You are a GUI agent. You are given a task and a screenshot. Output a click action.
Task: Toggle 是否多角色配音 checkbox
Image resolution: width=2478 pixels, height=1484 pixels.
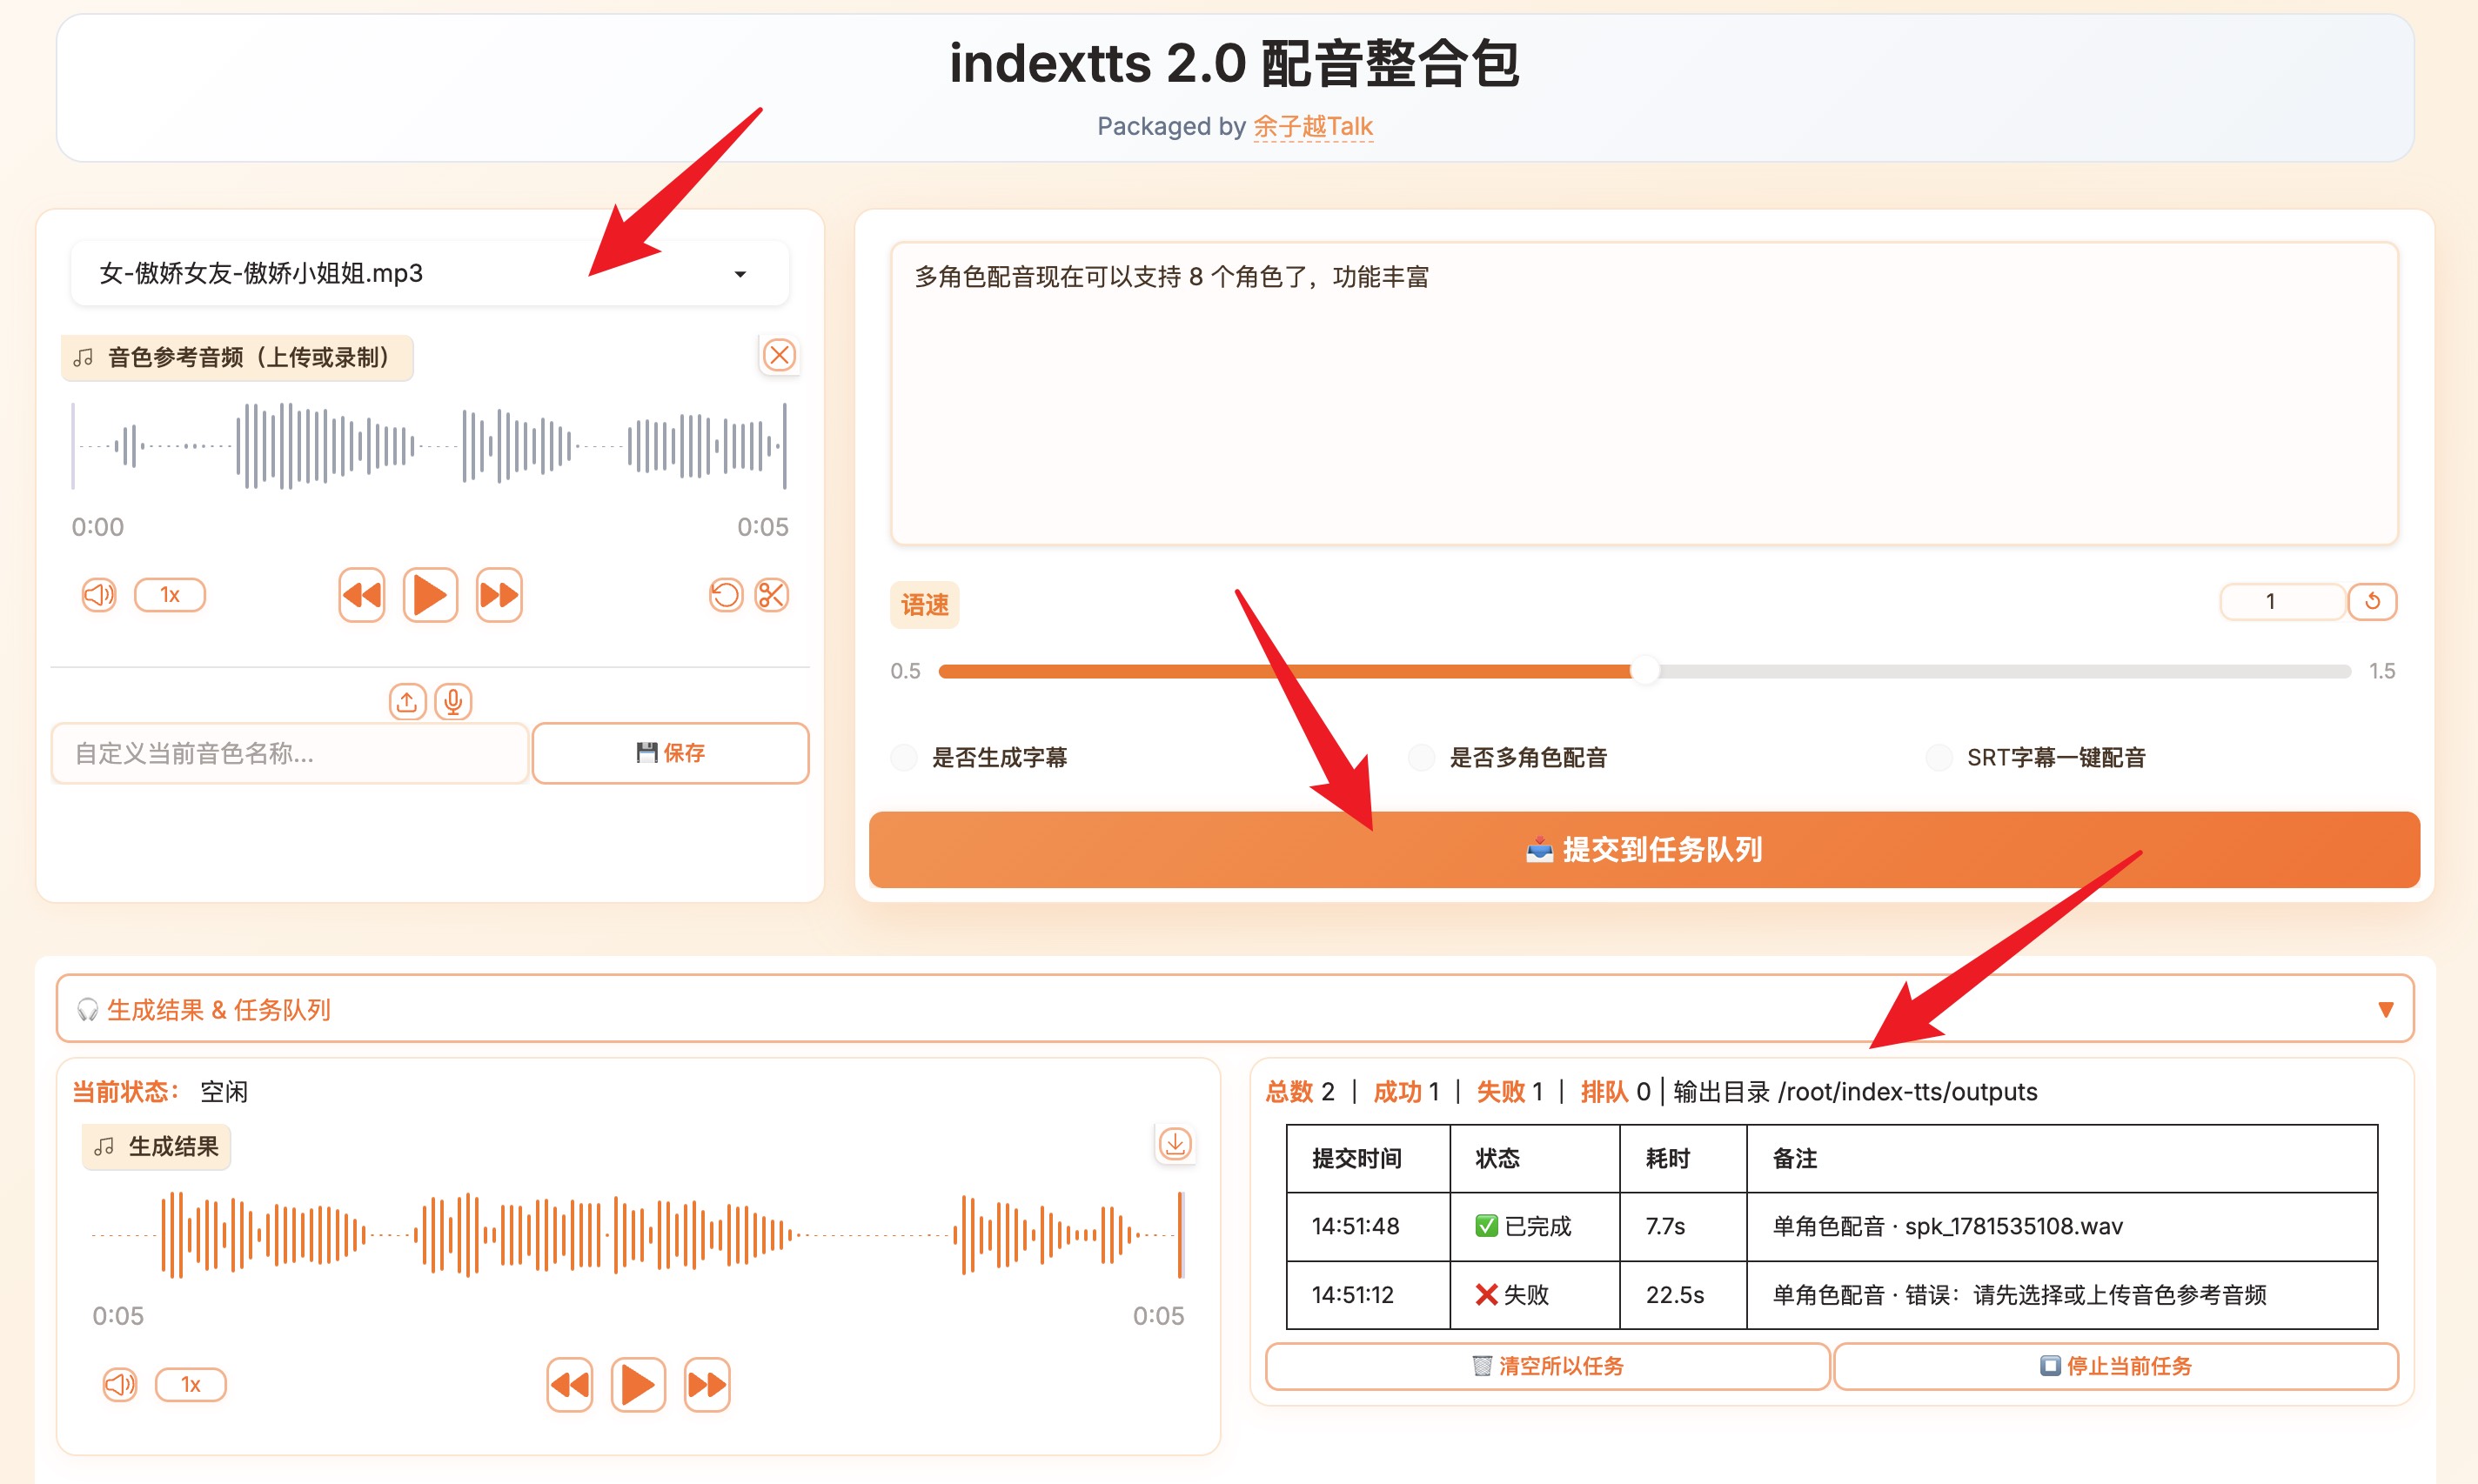click(1421, 757)
